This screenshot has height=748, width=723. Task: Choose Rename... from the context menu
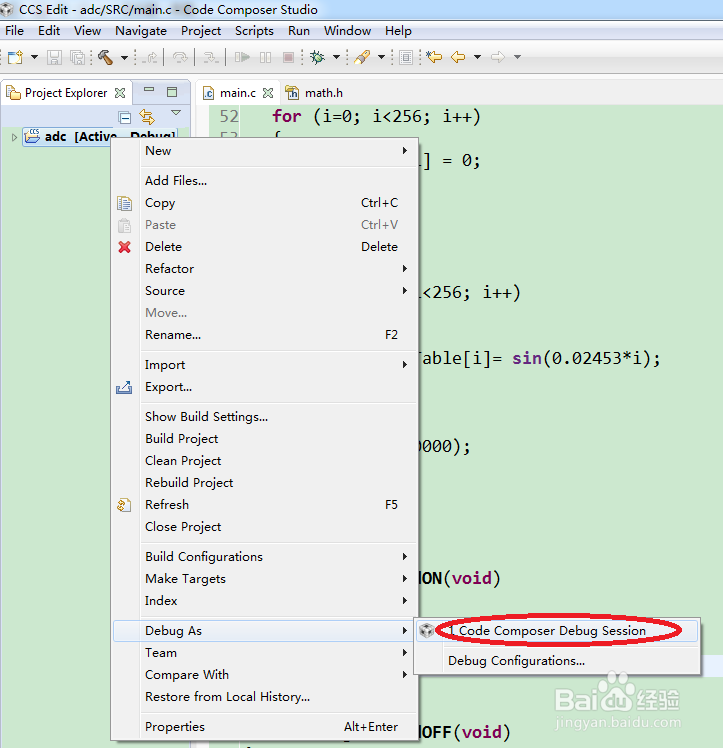pos(265,334)
